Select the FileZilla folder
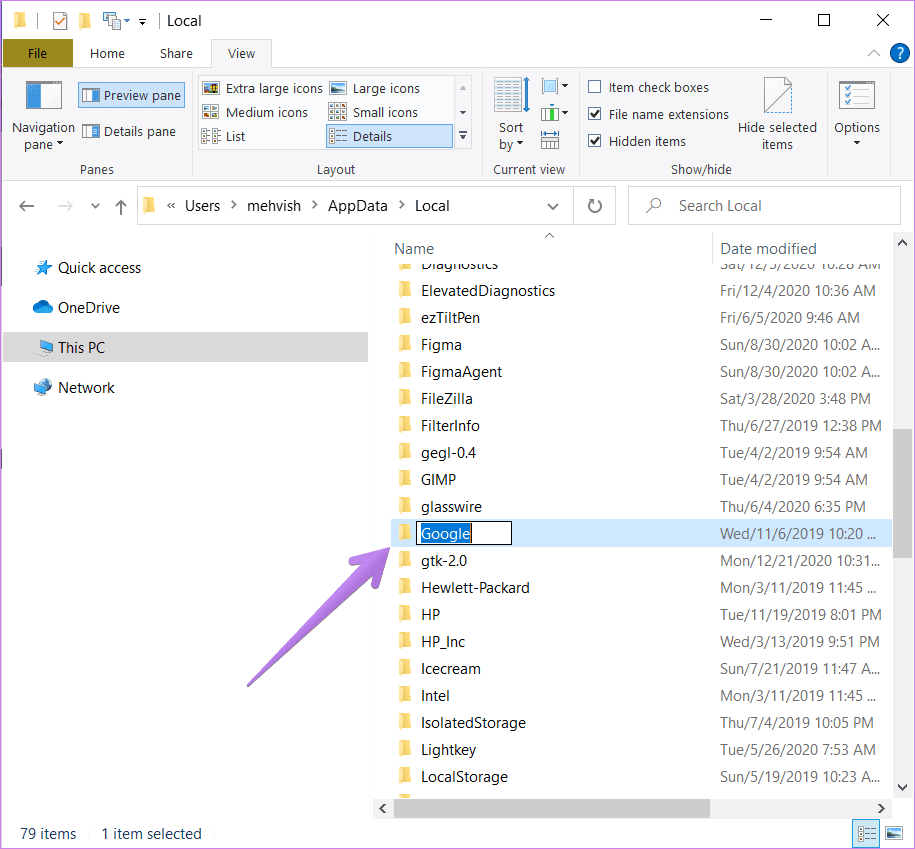This screenshot has height=849, width=915. click(446, 398)
